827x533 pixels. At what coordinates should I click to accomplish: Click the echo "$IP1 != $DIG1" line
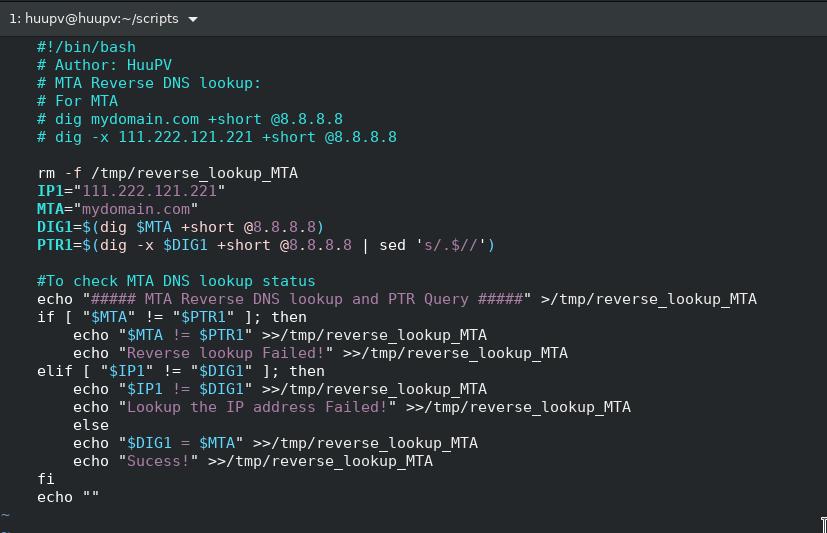(280, 389)
